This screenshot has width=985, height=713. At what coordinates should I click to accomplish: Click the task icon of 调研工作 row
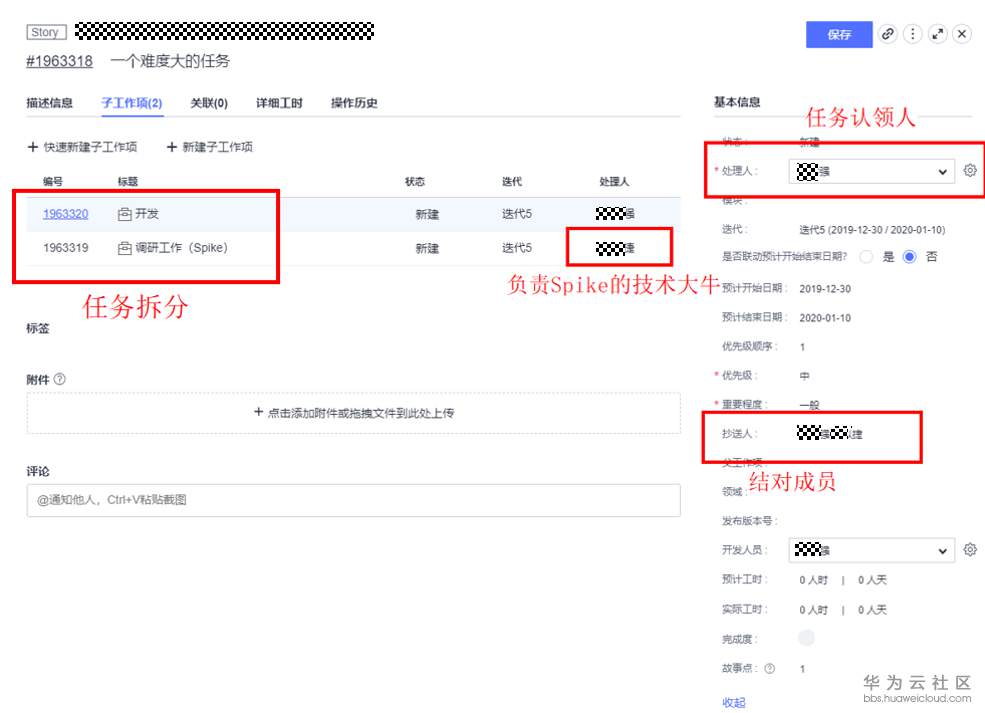[124, 248]
